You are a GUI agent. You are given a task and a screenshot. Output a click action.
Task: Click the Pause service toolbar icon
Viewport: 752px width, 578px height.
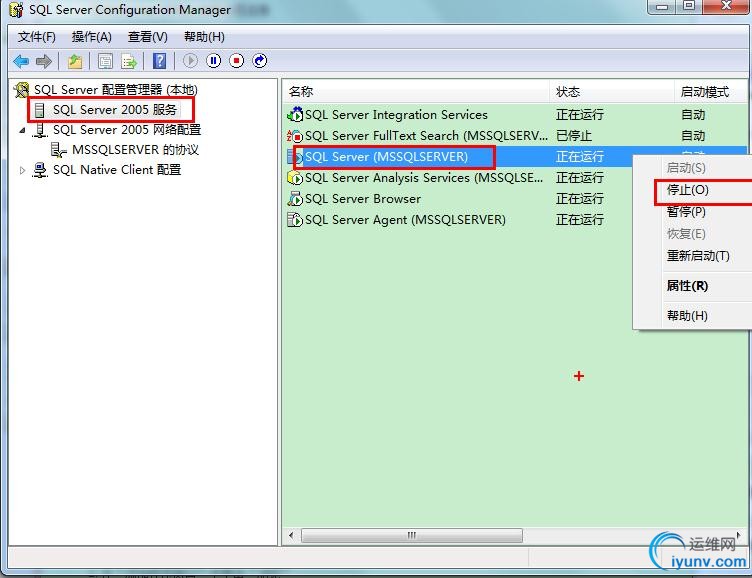[213, 60]
